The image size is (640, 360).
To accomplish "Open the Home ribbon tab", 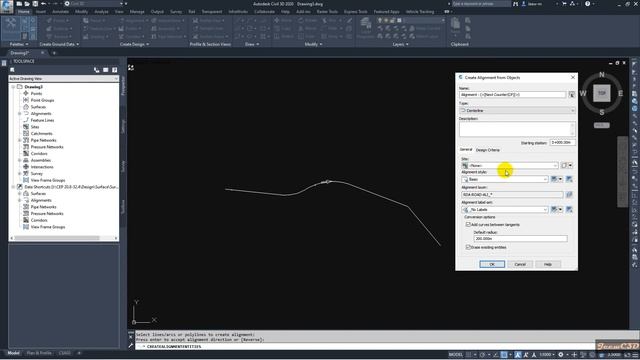I will (23, 12).
